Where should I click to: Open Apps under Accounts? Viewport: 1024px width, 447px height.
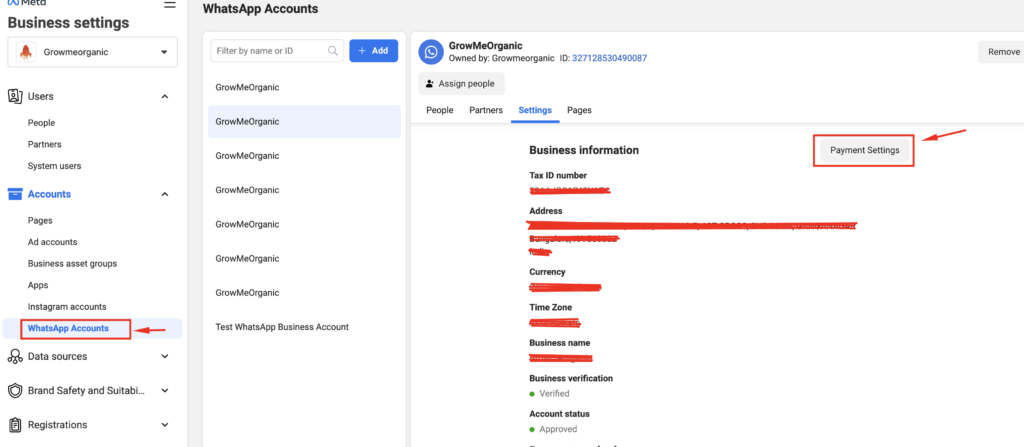click(38, 285)
